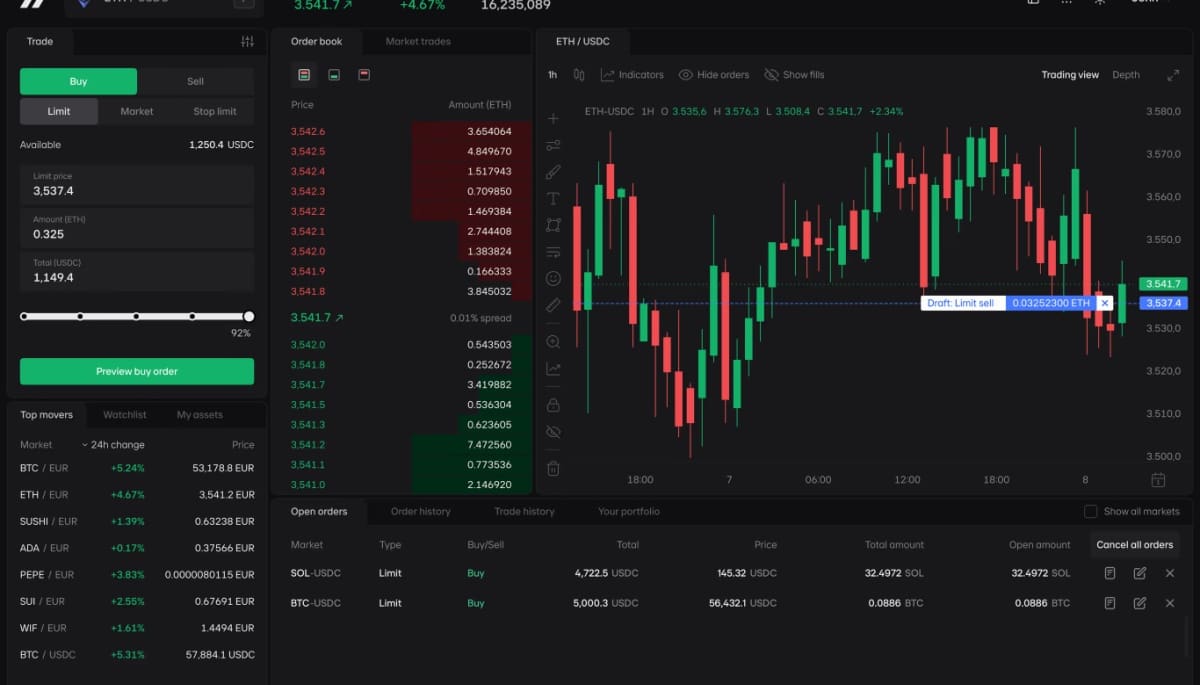The width and height of the screenshot is (1200, 685).
Task: Open the 1h timeframe selector
Action: [552, 75]
